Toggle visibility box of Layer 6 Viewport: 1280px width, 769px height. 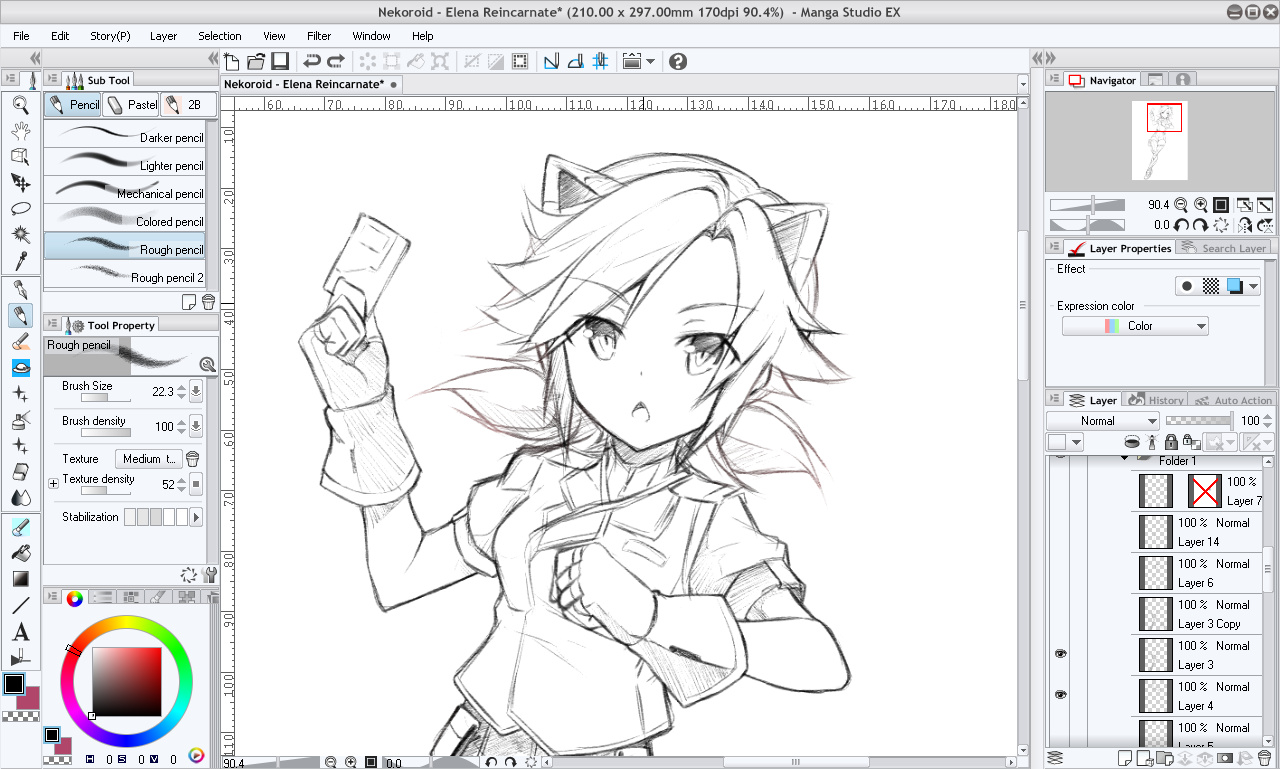1061,572
